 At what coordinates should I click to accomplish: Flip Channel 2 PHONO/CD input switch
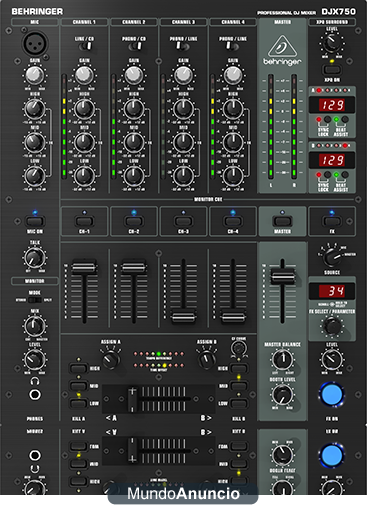coord(135,46)
